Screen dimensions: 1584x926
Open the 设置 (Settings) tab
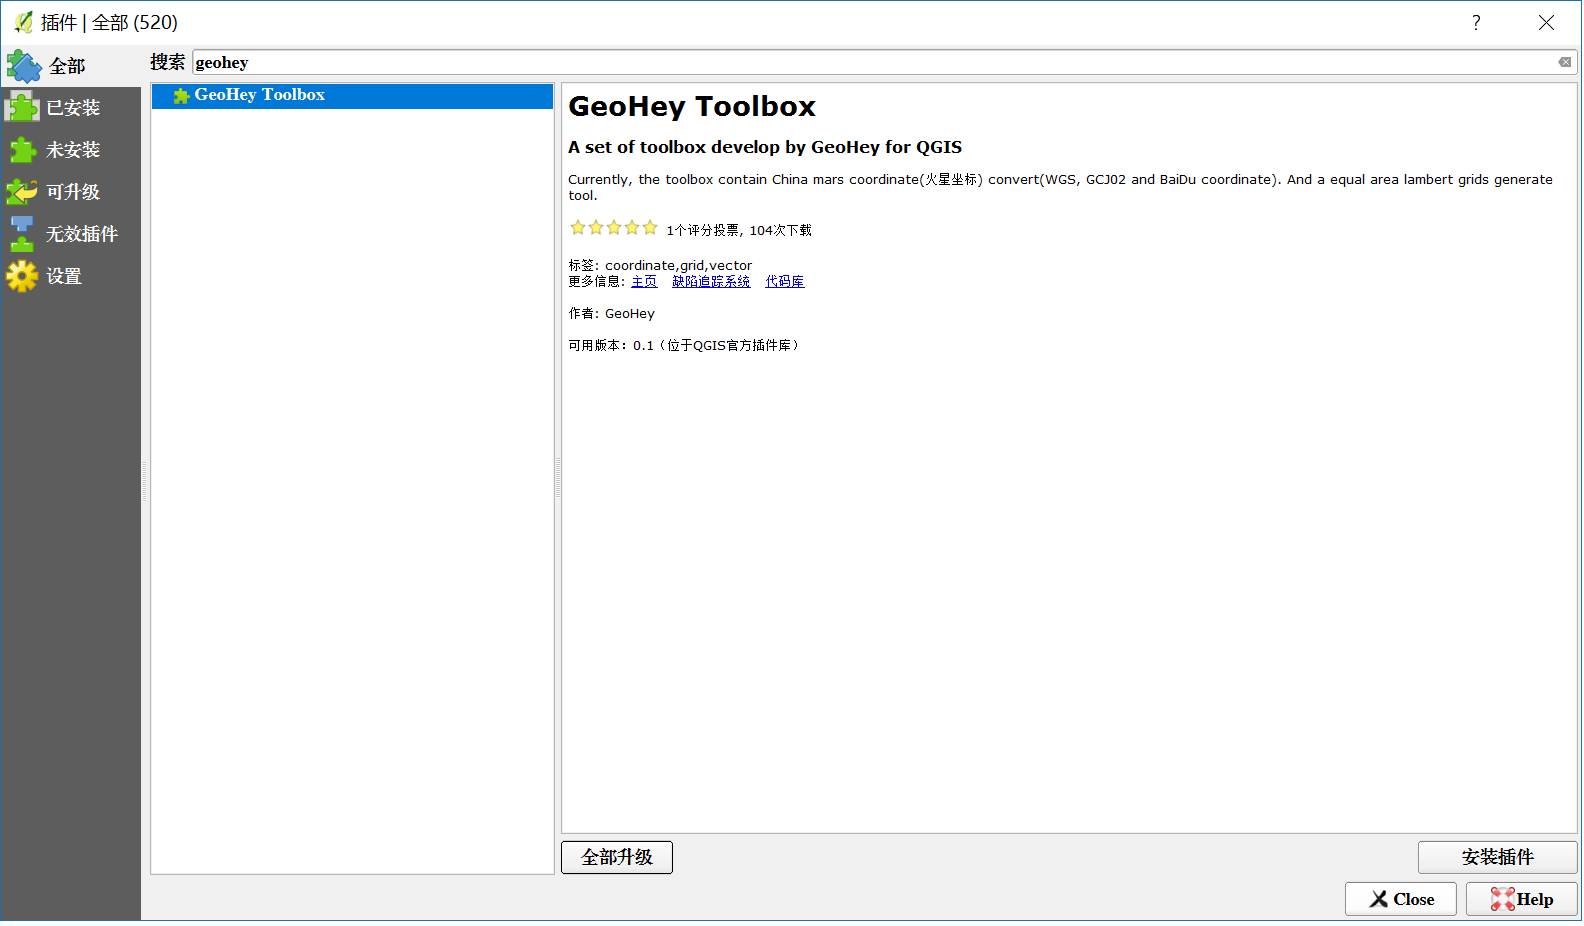tap(70, 276)
